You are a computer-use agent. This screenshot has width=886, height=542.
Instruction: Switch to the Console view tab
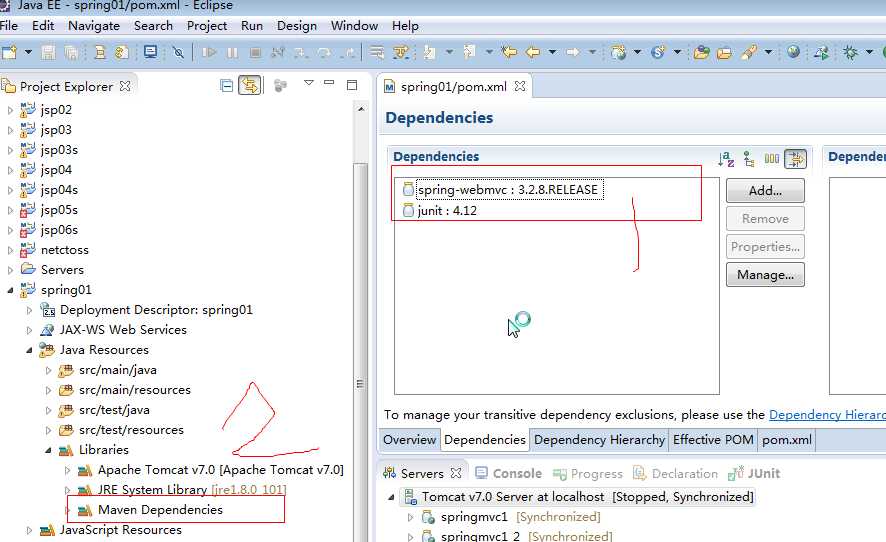pyautogui.click(x=509, y=474)
